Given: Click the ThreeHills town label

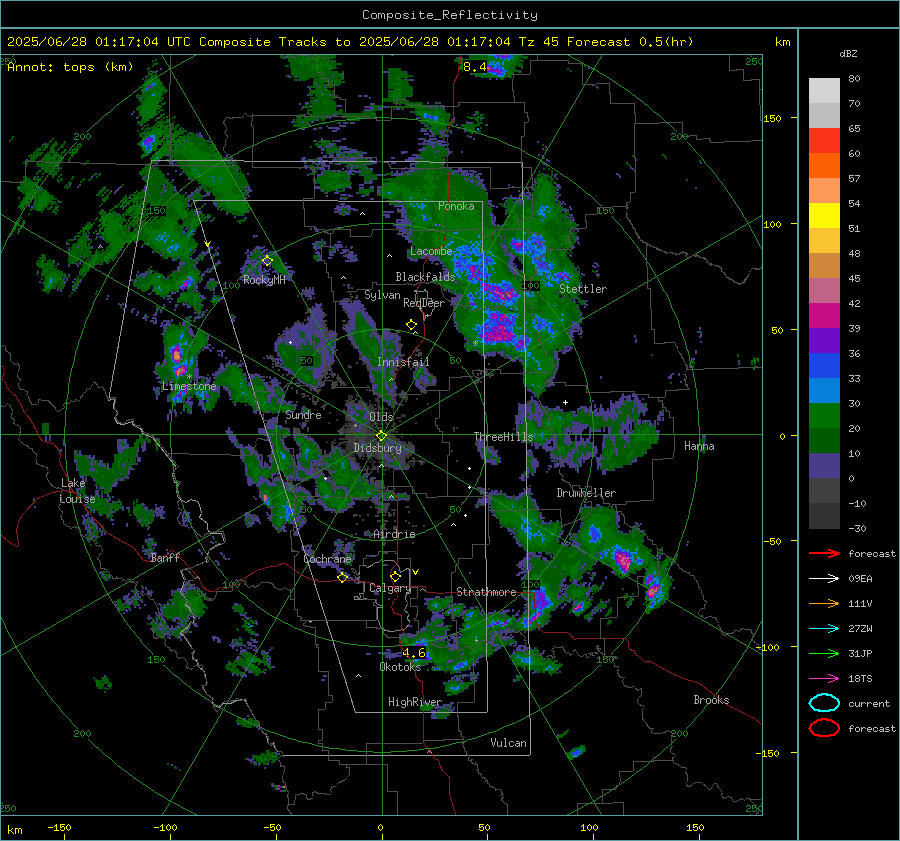Looking at the screenshot, I should click(x=503, y=437).
